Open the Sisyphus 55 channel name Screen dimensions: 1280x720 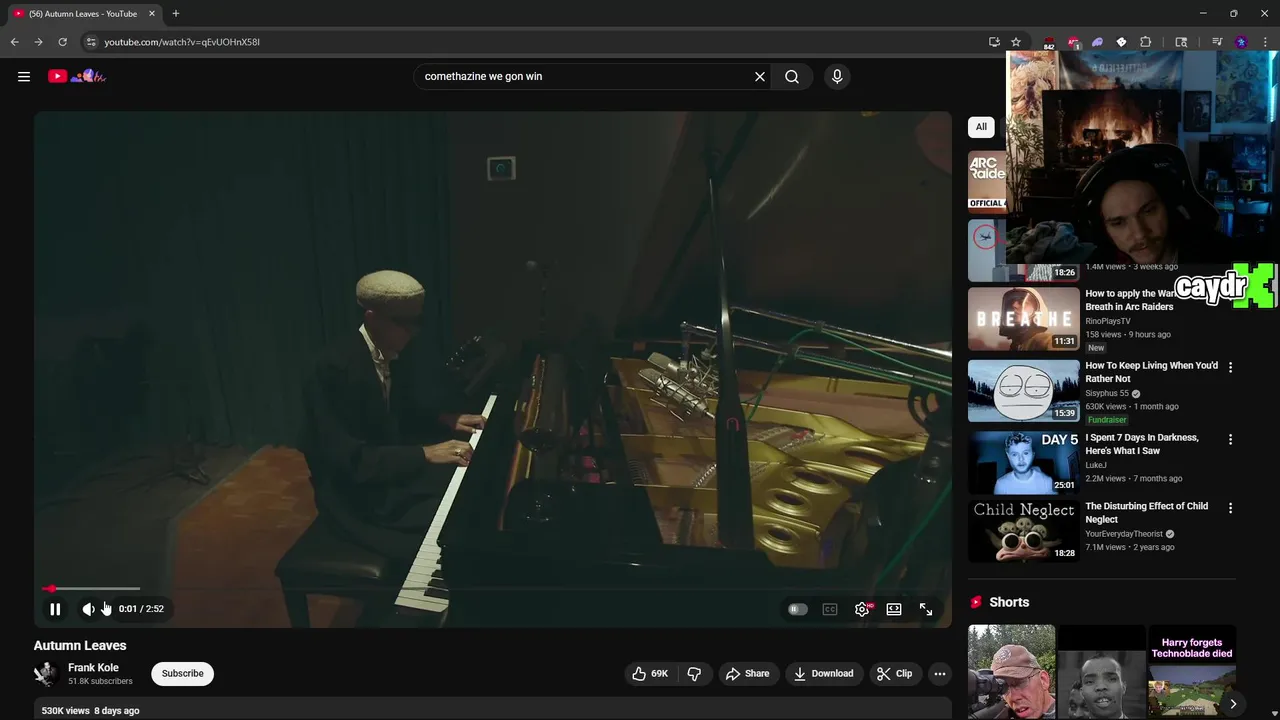click(1107, 393)
